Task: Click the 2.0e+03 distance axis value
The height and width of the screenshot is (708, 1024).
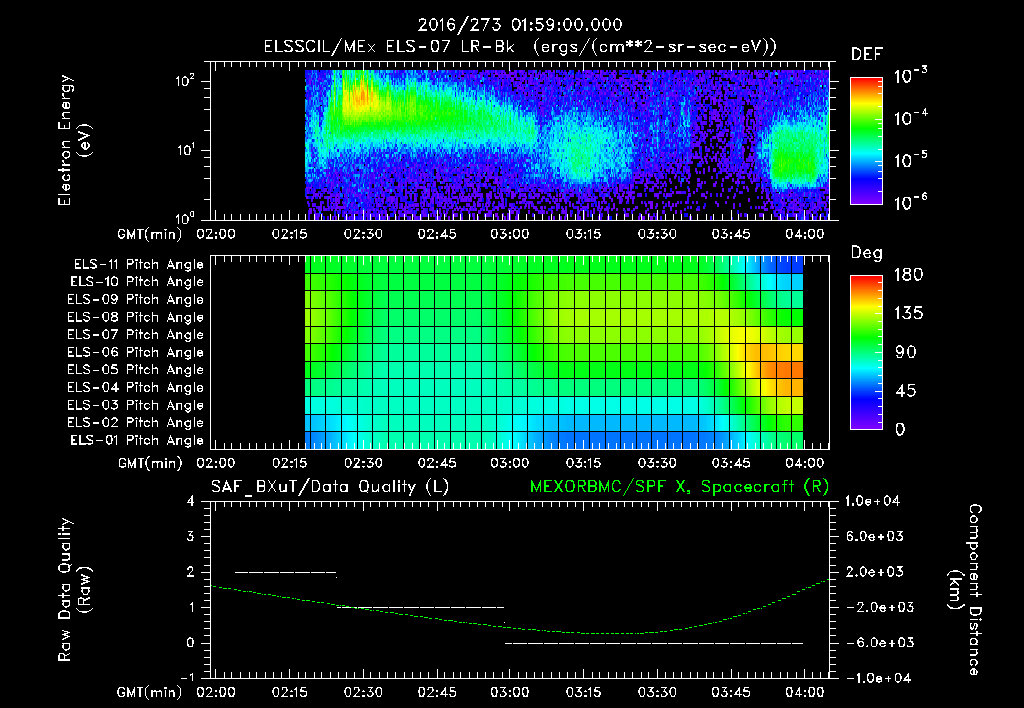Action: tap(875, 572)
